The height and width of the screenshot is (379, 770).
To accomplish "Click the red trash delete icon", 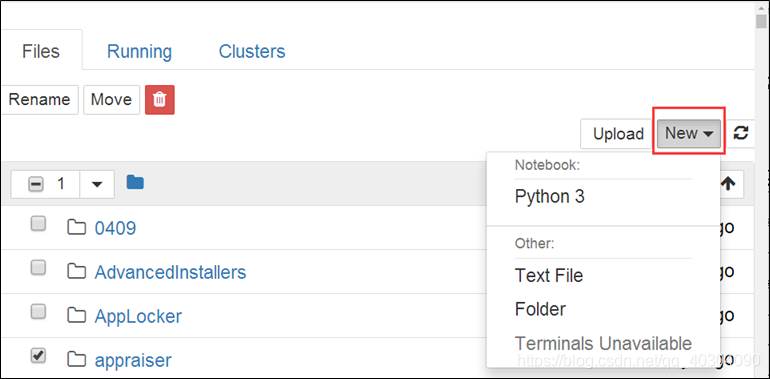I will point(160,100).
